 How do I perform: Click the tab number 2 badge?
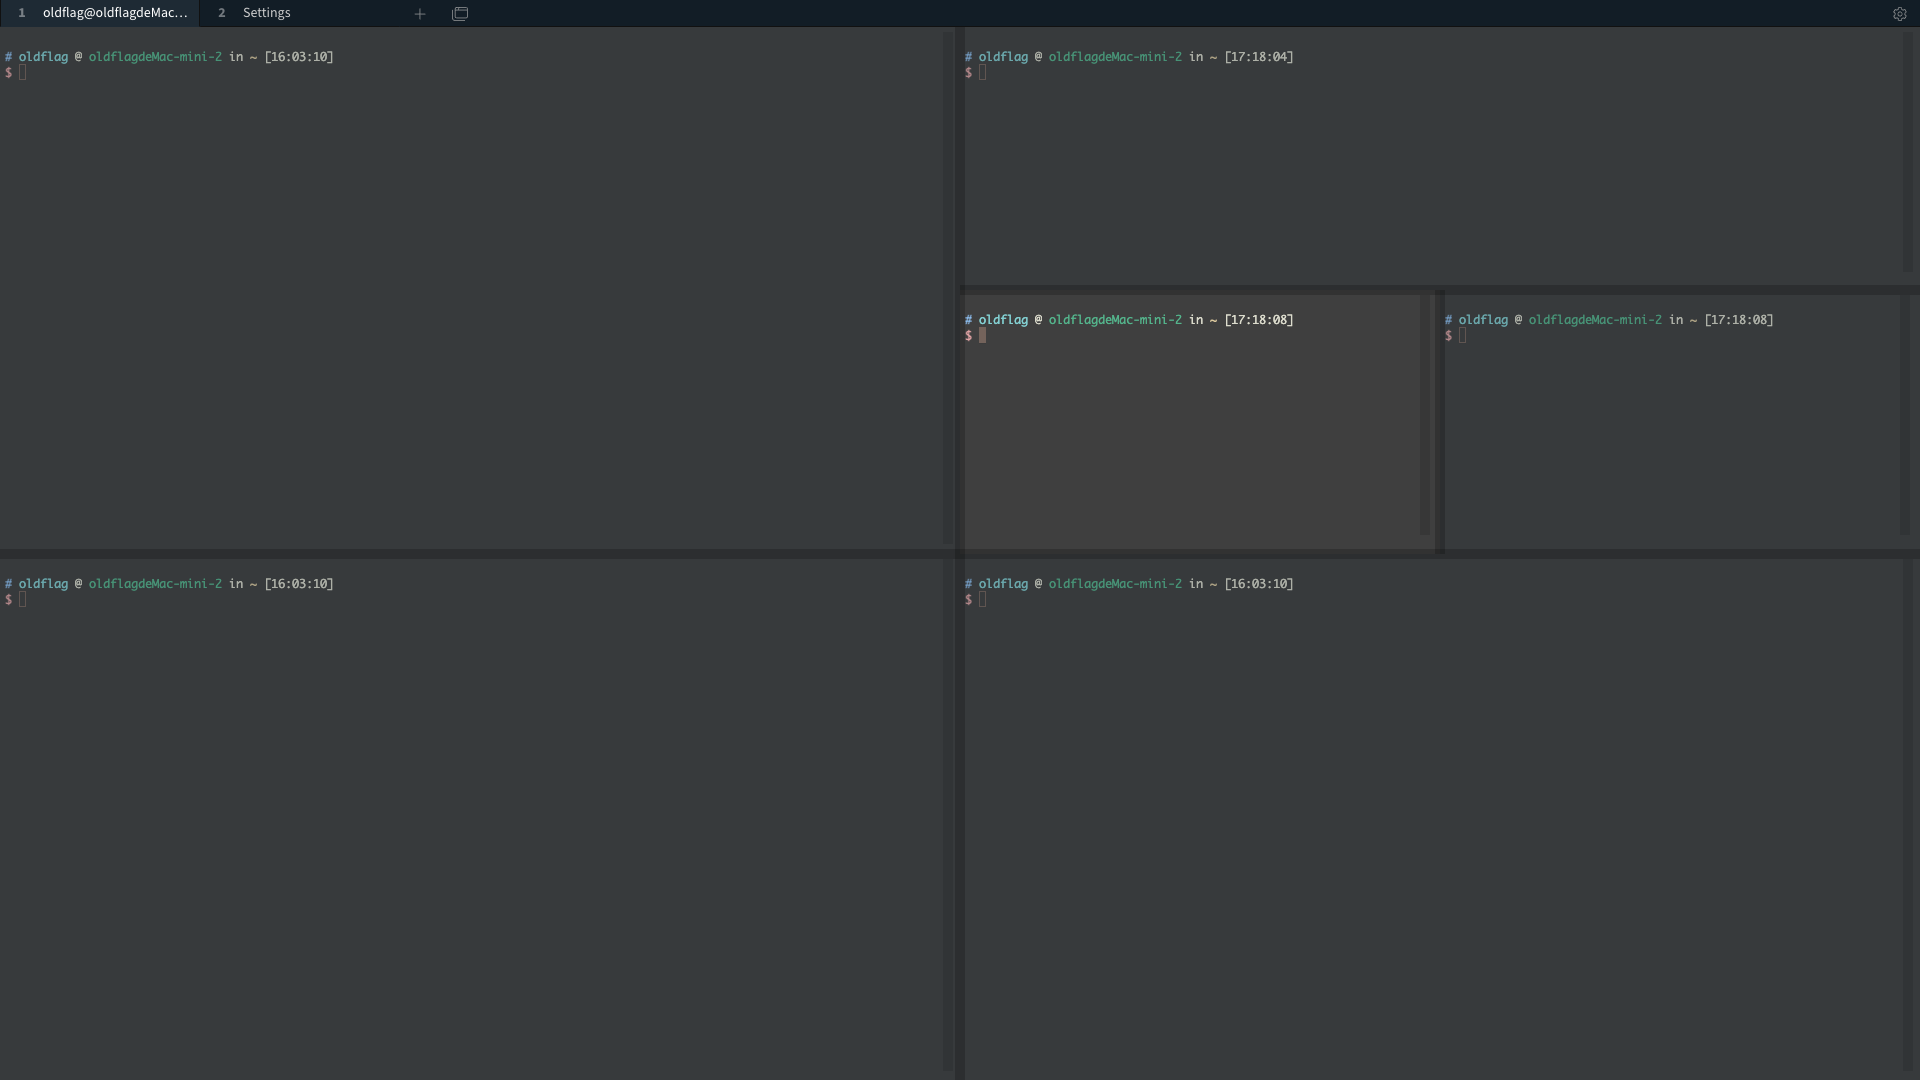coord(222,13)
